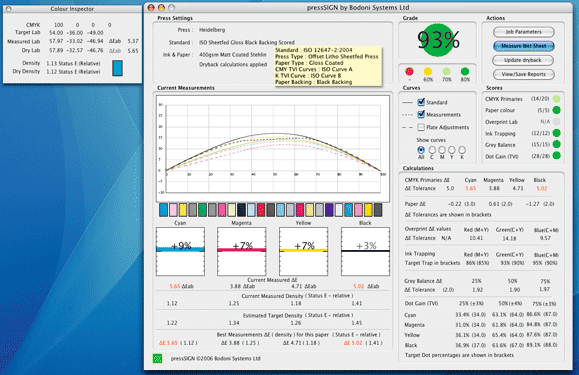Click the Grey Balance score indicator dot
579x375 pixels.
556,144
